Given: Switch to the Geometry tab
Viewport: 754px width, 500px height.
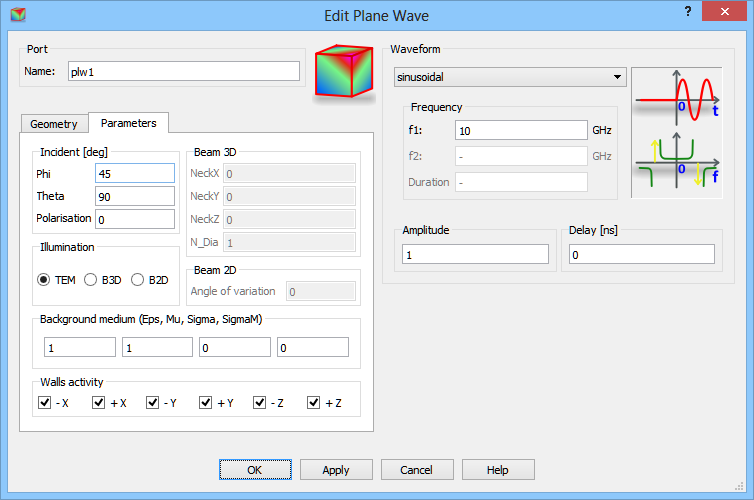Looking at the screenshot, I should point(54,124).
